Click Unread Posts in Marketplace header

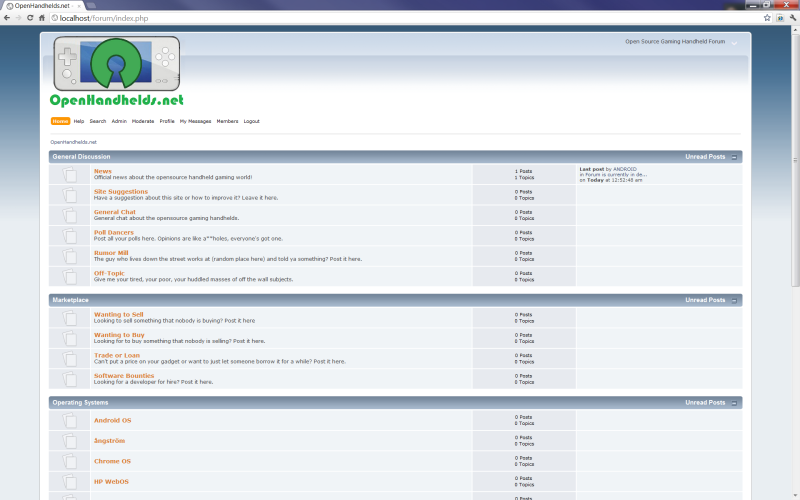[x=705, y=301]
